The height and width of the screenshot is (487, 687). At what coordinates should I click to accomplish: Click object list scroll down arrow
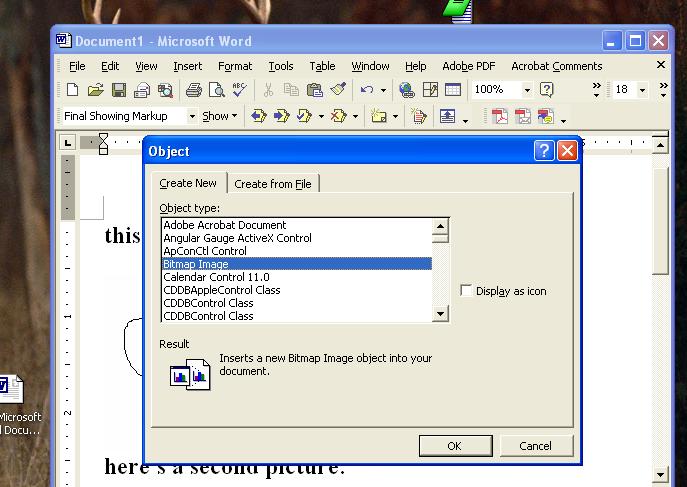[x=440, y=314]
